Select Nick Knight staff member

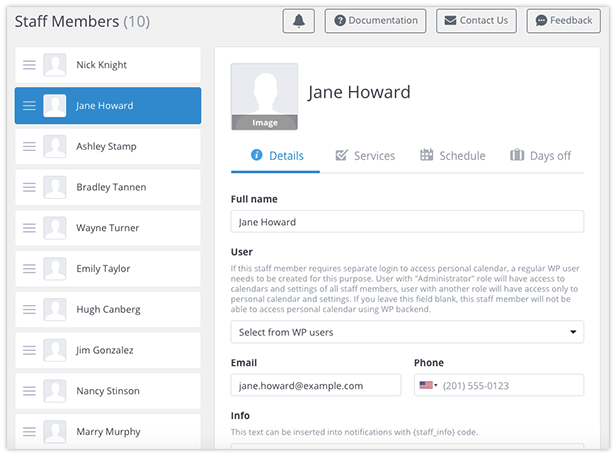coord(108,65)
